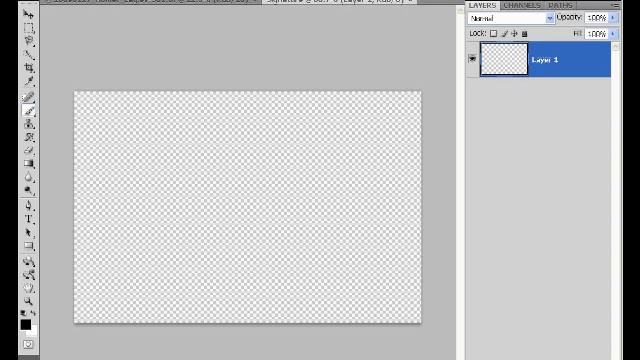This screenshot has width=640, height=360.
Task: Reset to default foreground and background colors
Action: click(x=23, y=313)
